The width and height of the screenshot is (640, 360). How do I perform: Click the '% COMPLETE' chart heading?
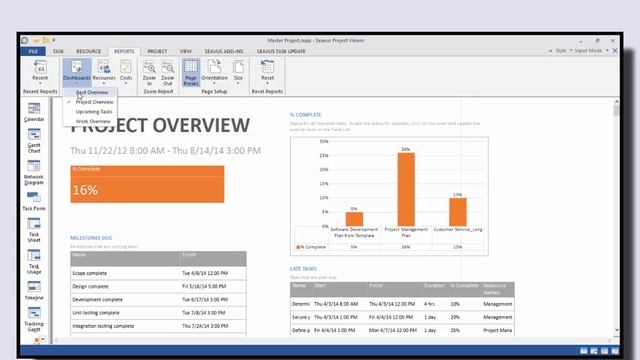point(306,115)
